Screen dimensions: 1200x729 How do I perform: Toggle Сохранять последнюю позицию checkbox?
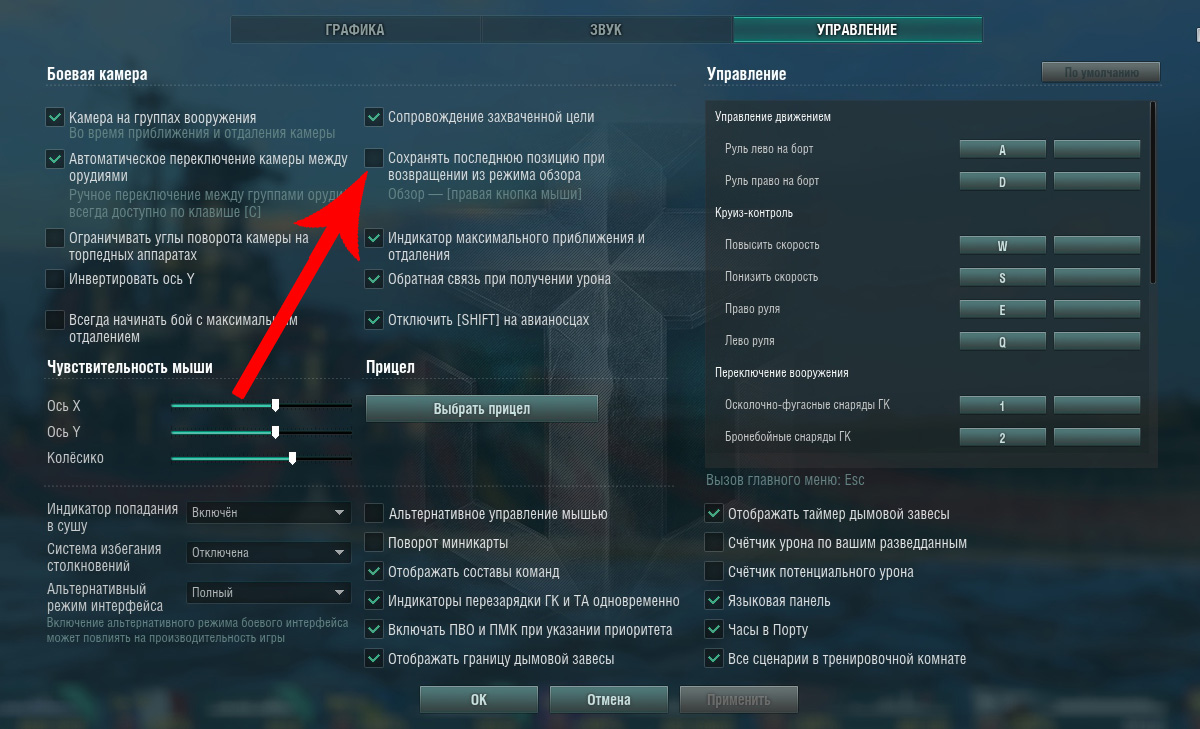click(x=374, y=158)
